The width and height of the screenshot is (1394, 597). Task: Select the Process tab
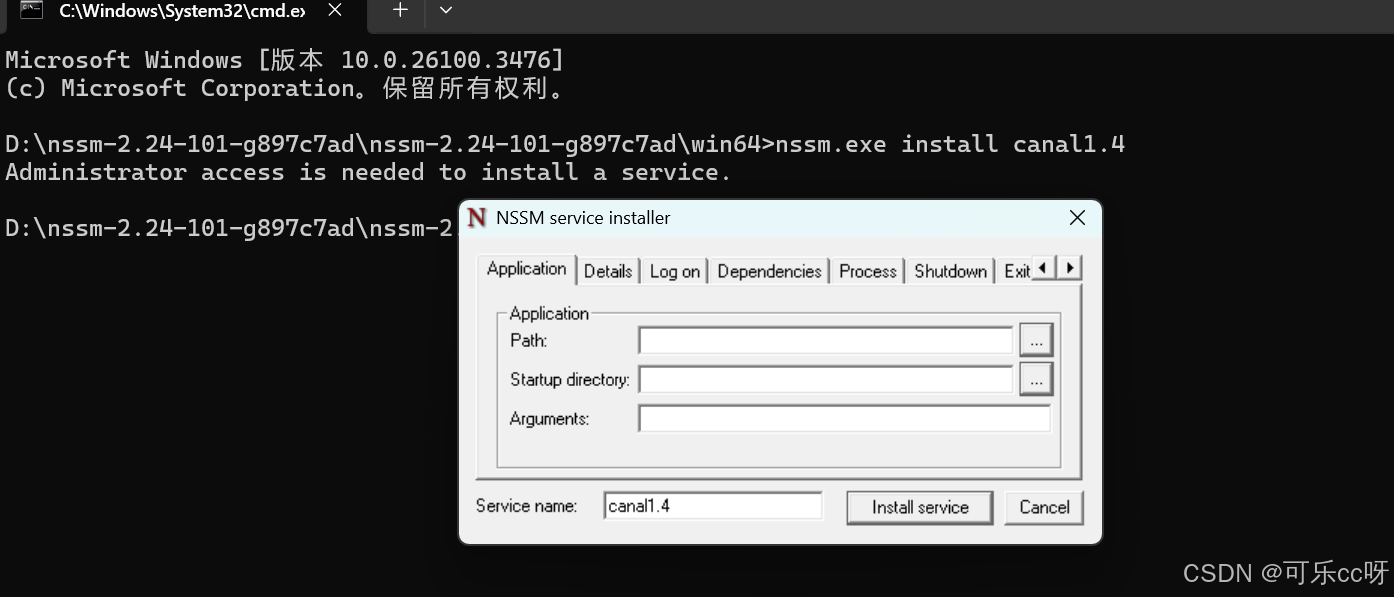(x=868, y=271)
